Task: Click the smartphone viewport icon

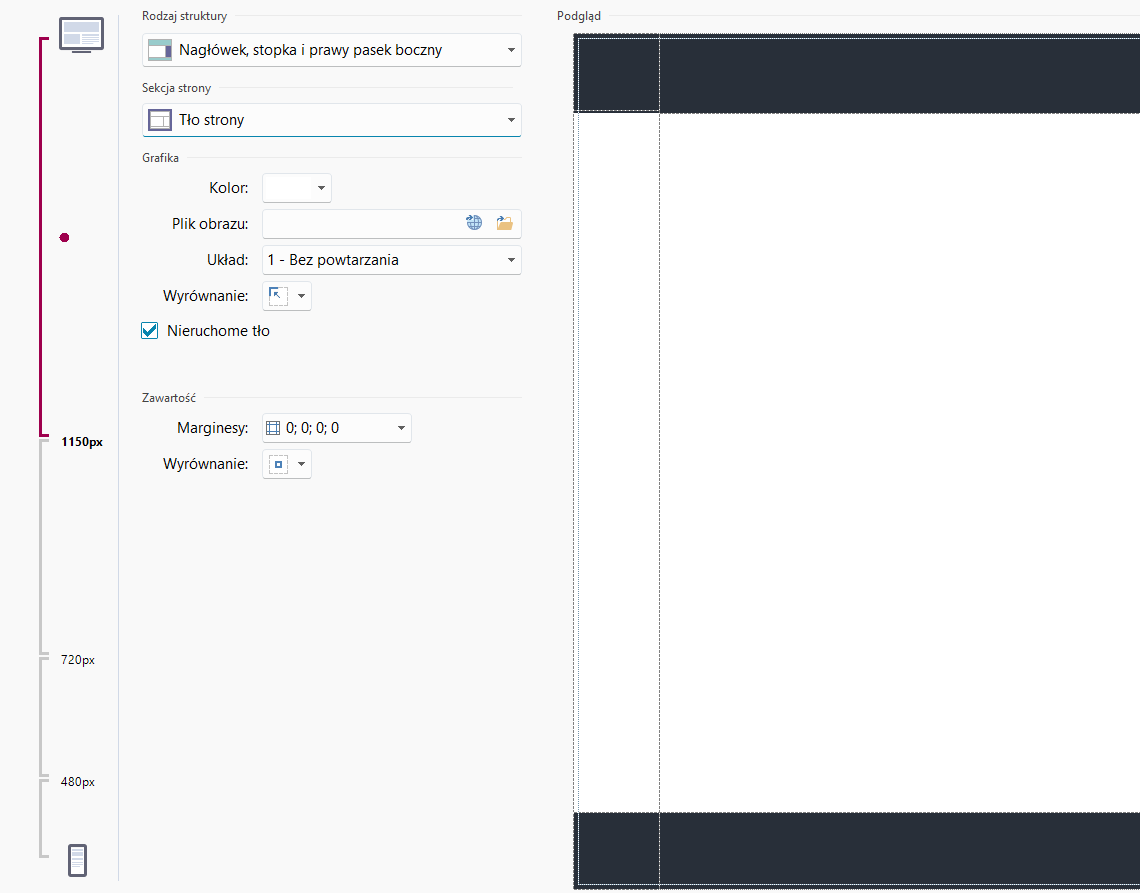Action: 77,860
